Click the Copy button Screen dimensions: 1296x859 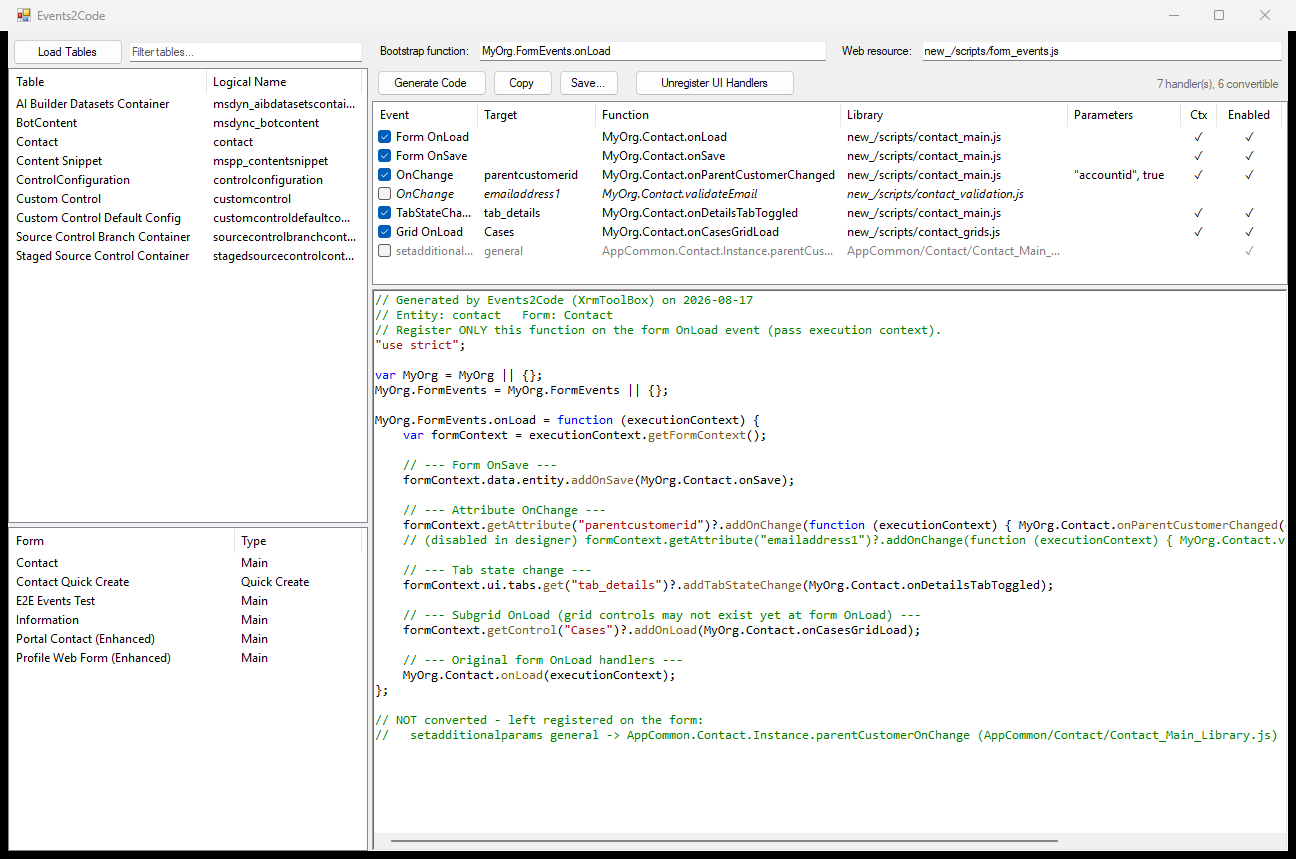(x=521, y=83)
